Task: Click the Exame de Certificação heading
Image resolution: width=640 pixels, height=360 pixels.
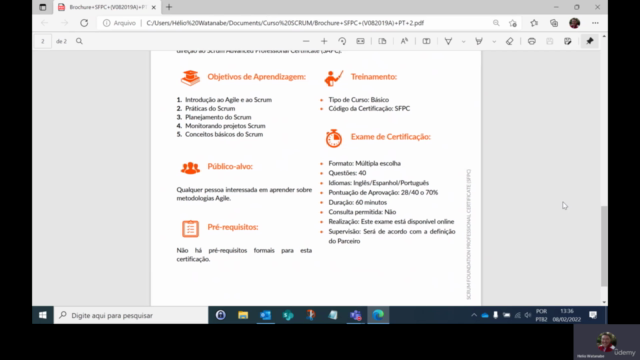Action: tap(391, 137)
